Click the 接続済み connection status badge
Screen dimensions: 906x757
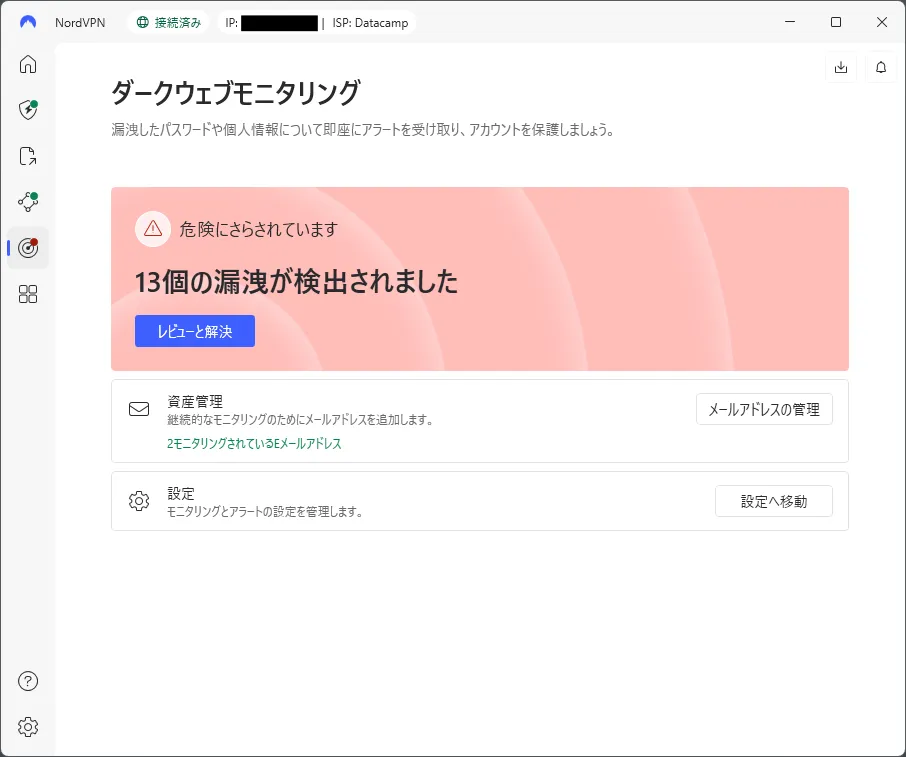167,22
